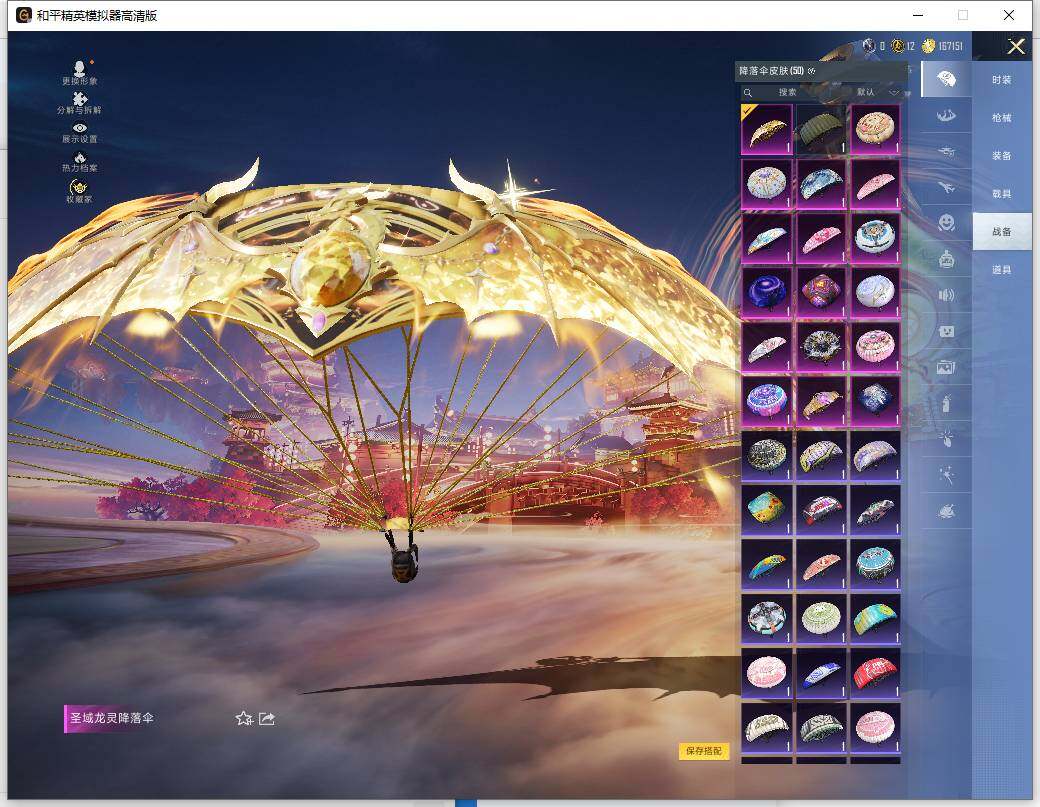Switch to the 载具 tab
The height and width of the screenshot is (807, 1040).
[1001, 194]
